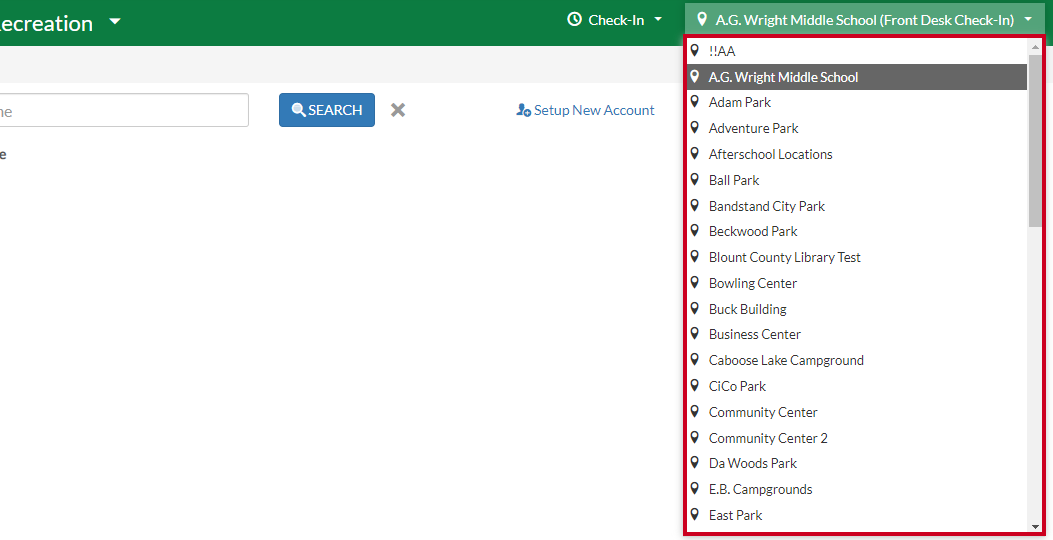Click the user-plus icon by Setup New Account

[523, 110]
